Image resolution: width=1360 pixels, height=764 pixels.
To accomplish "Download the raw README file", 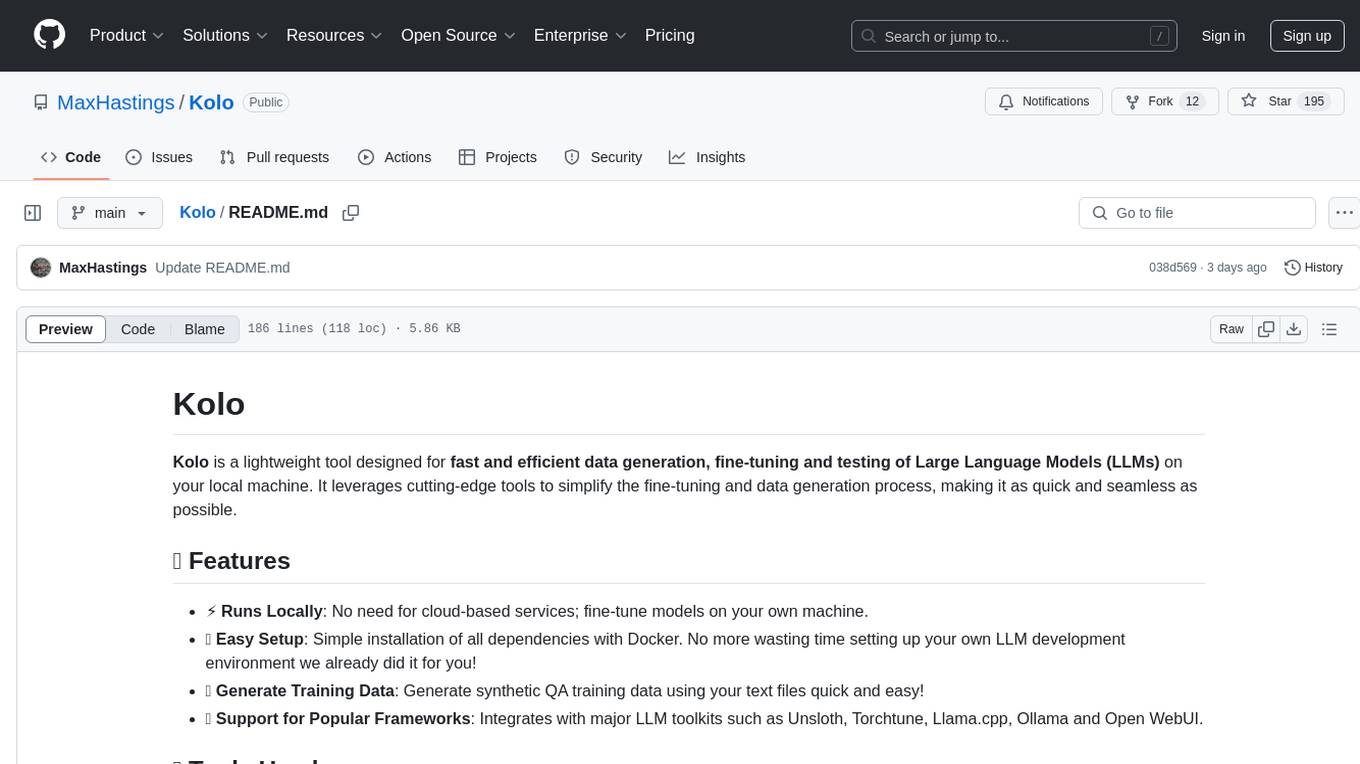I will coord(1293,329).
